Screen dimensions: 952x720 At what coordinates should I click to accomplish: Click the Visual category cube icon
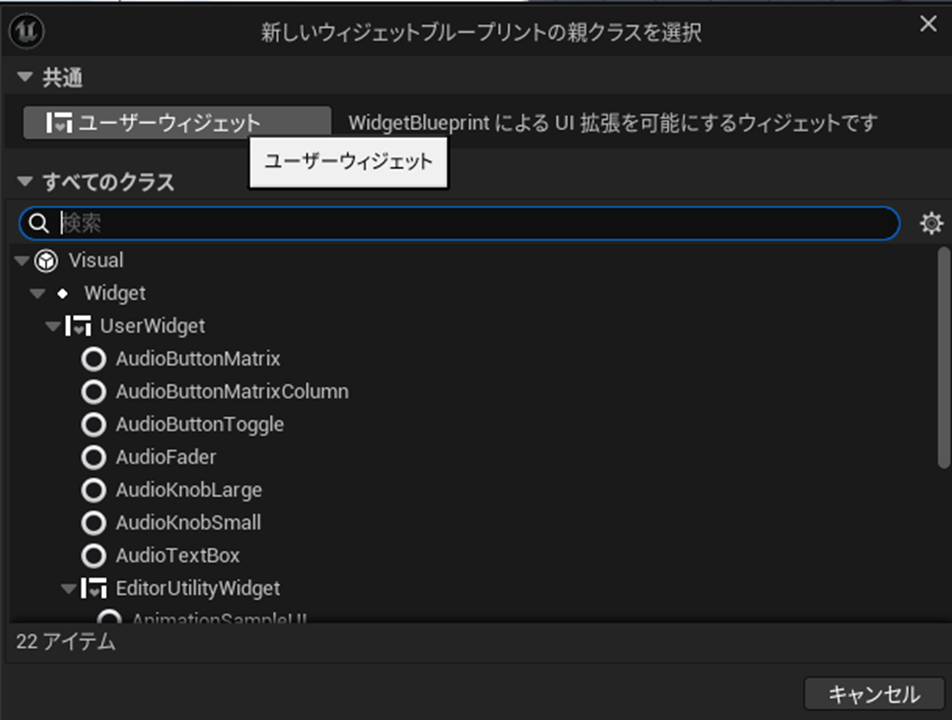point(46,261)
